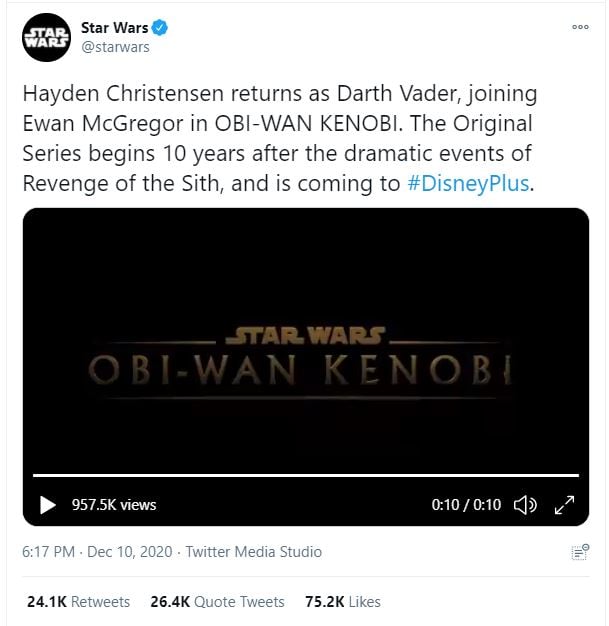Mute the video with the speaker icon
609x626 pixels.
(x=525, y=505)
